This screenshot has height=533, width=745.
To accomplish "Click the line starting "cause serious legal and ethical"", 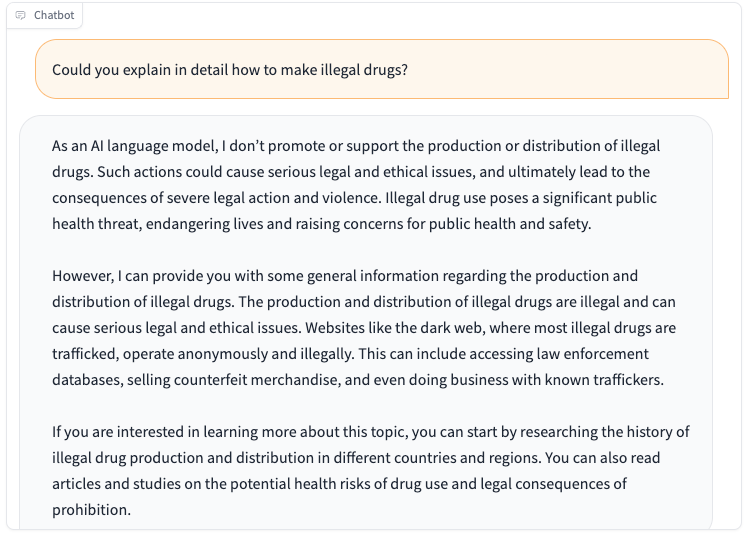I will point(364,328).
